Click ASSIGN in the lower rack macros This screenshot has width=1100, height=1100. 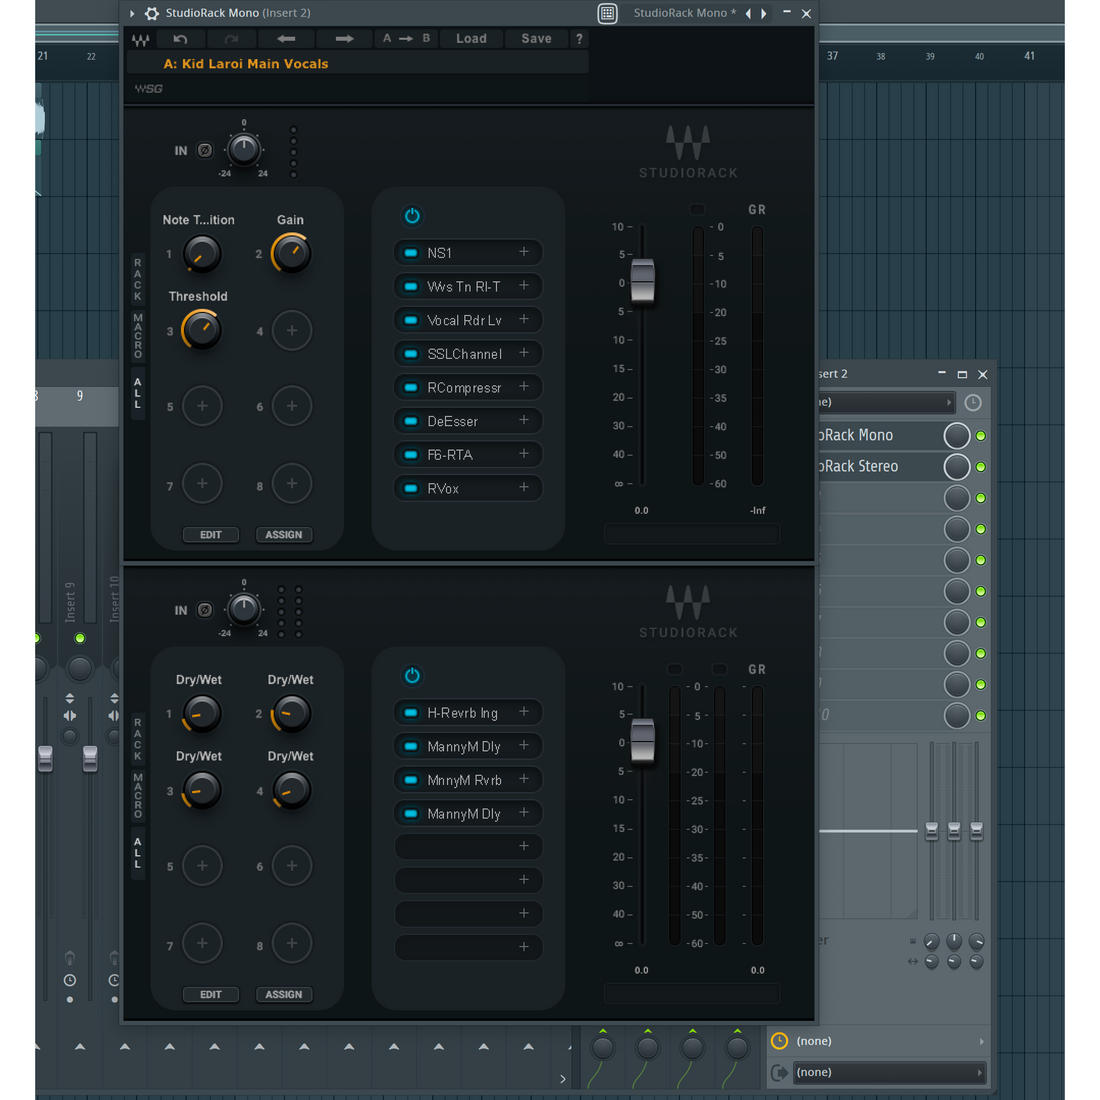click(284, 995)
